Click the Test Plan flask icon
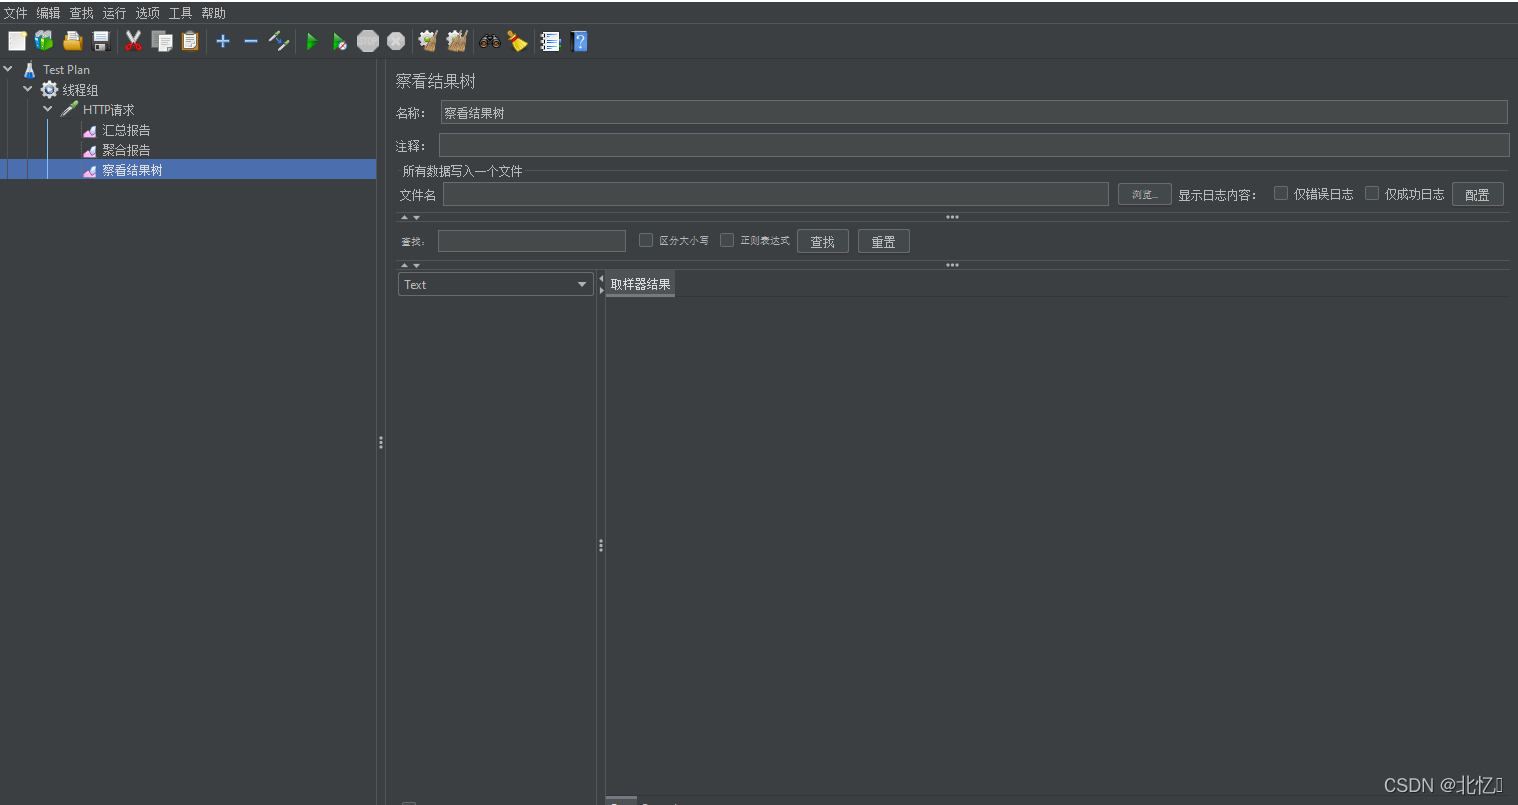 coord(30,69)
